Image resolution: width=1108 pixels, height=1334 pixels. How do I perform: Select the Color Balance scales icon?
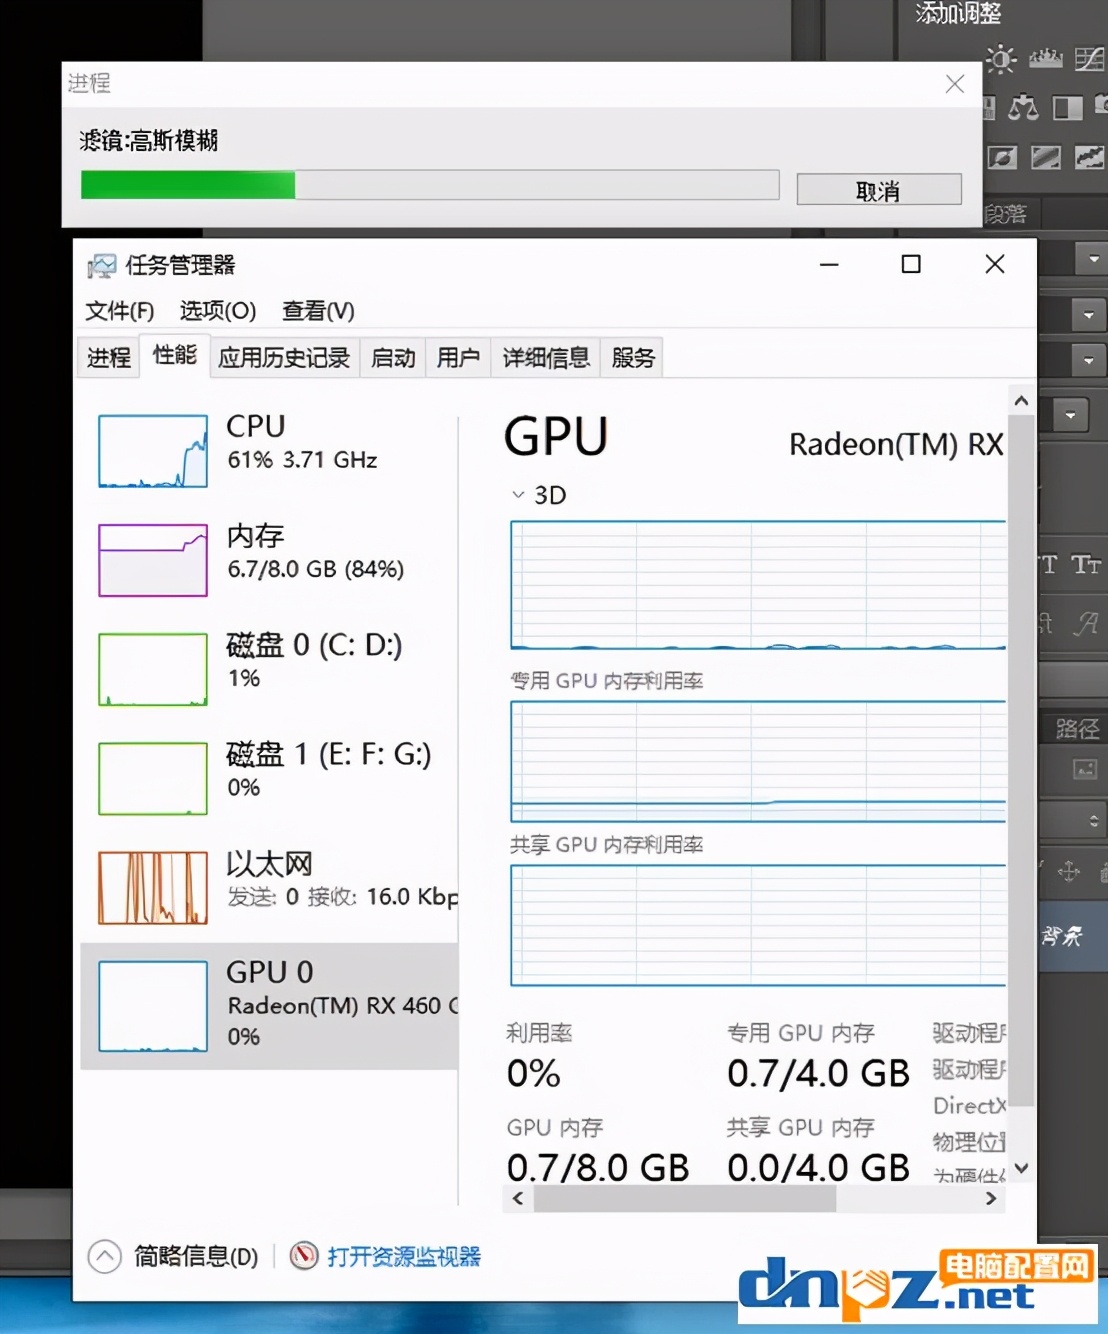1023,107
